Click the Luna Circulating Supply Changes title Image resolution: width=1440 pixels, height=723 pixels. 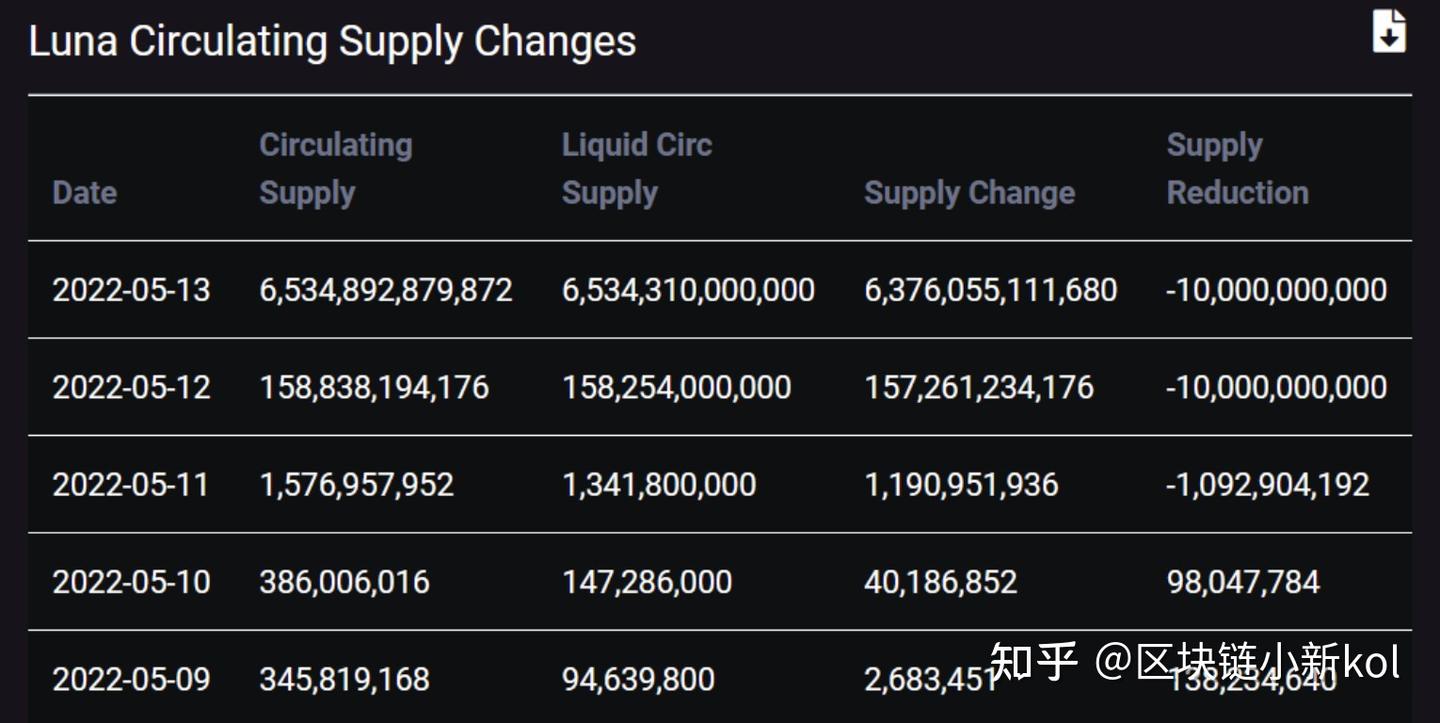[332, 42]
